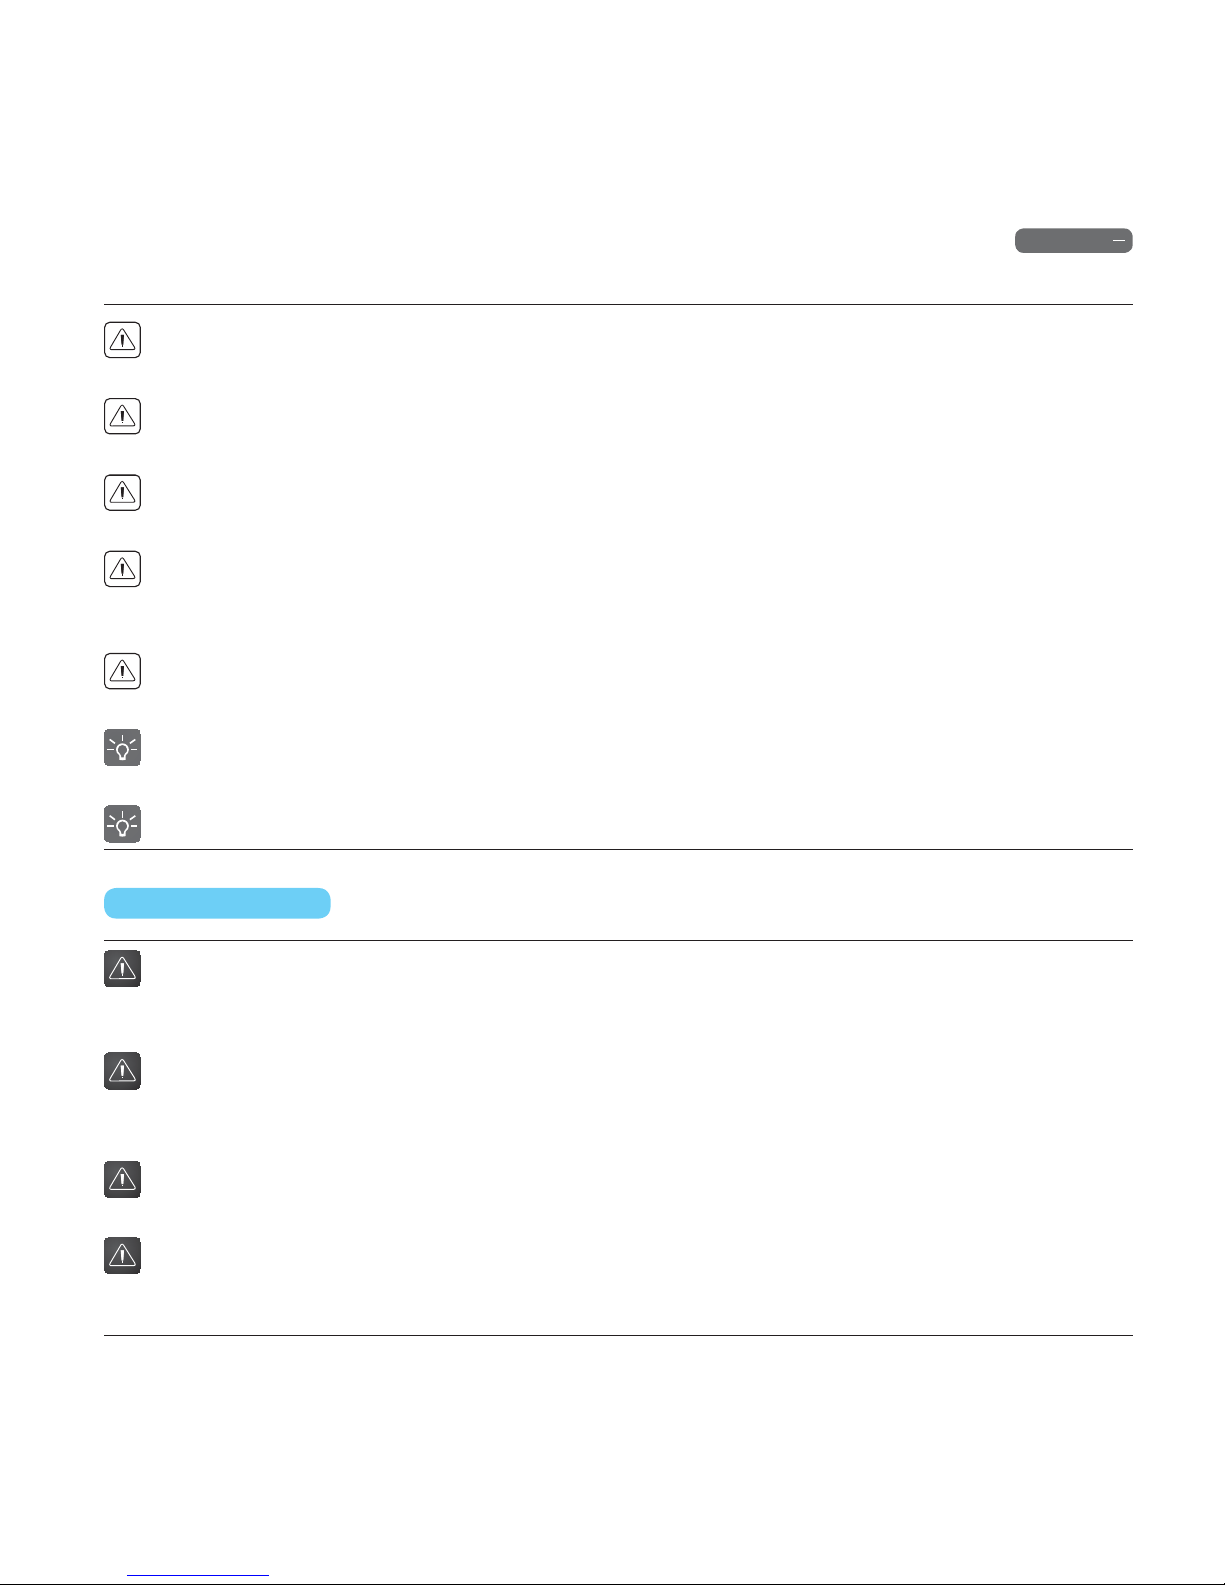The height and width of the screenshot is (1585, 1225).
Task: Click the horizontal rule above the first warning icon
Action: click(618, 305)
